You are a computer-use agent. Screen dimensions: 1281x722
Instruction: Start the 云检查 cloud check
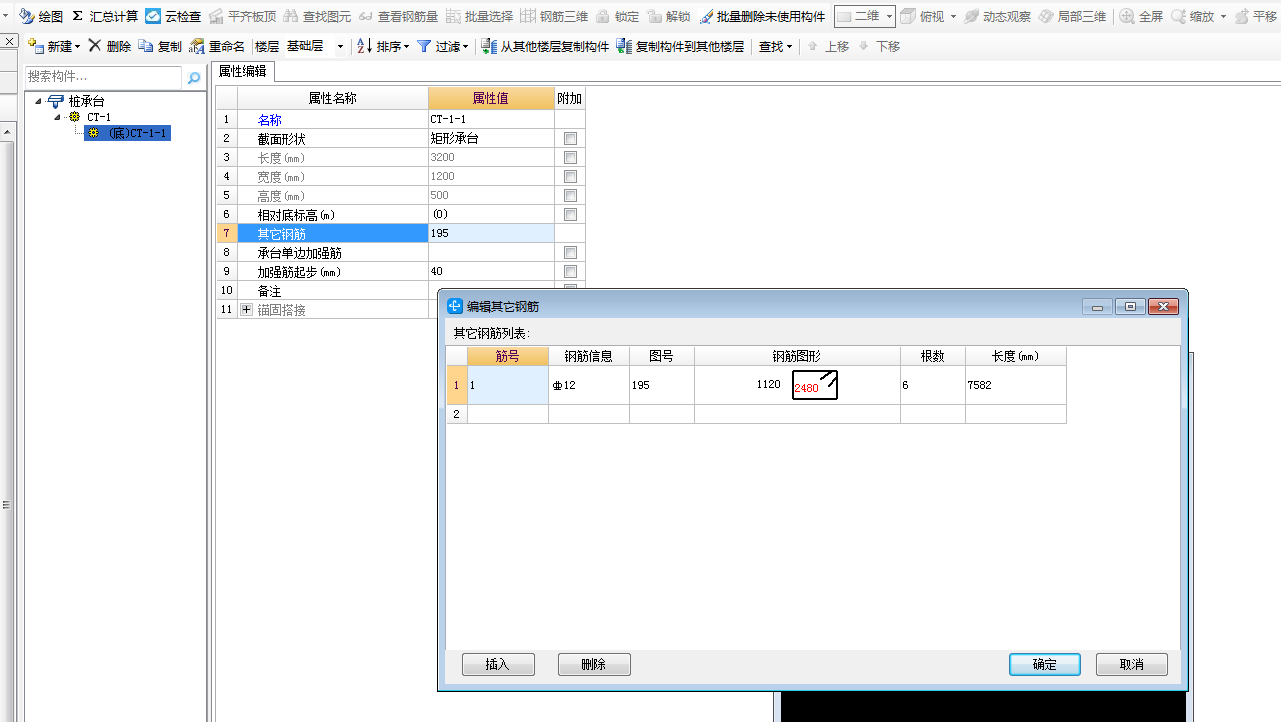tap(173, 17)
